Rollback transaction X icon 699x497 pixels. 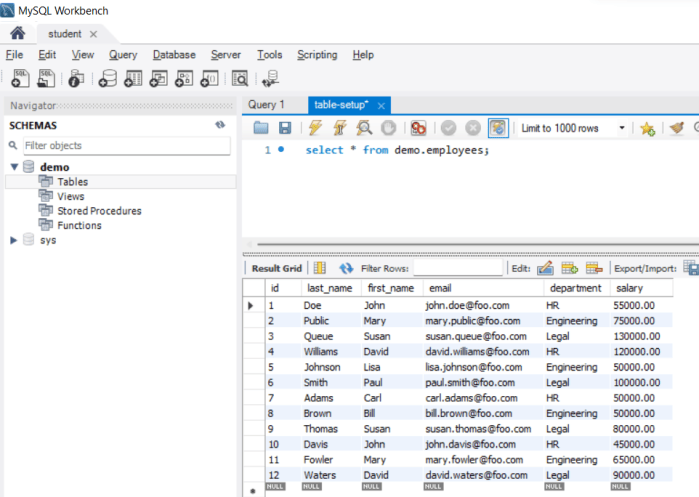click(473, 128)
